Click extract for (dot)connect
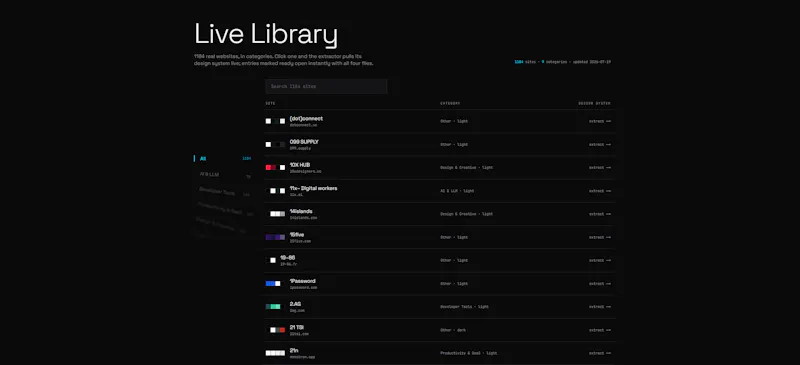This screenshot has height=365, width=800. click(x=600, y=121)
